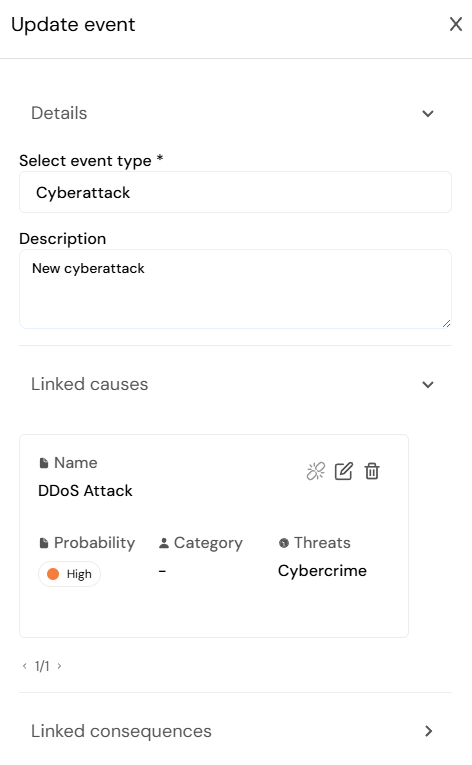Edit the DDoS Attack cause
The height and width of the screenshot is (765, 472).
[x=344, y=471]
